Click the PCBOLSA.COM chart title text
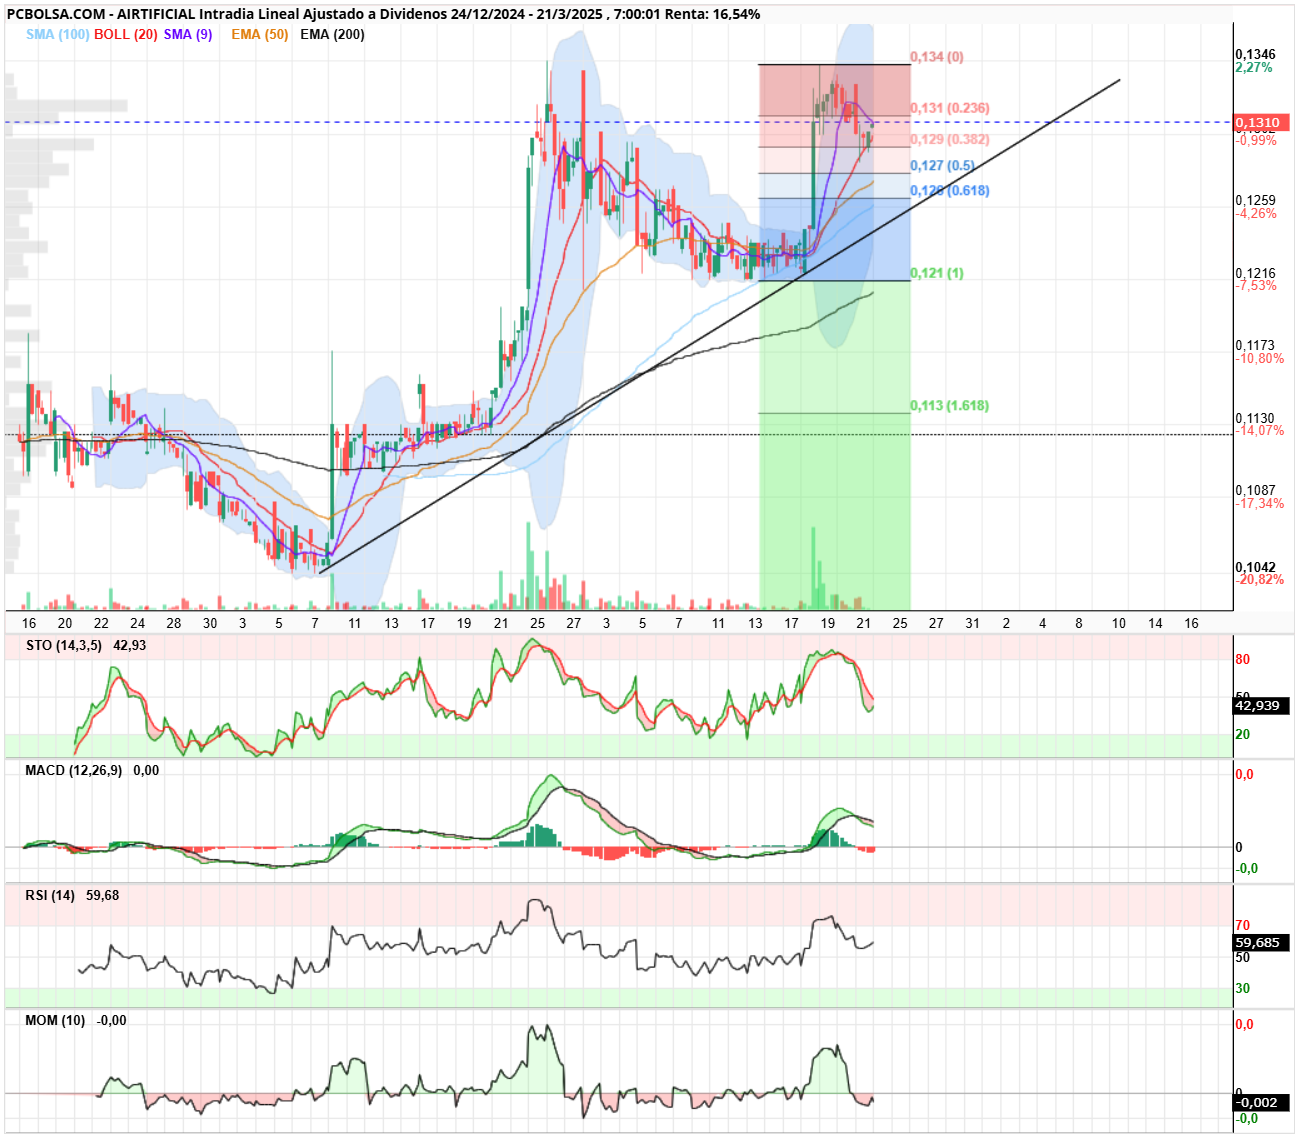This screenshot has height=1138, width=1299. click(x=56, y=14)
